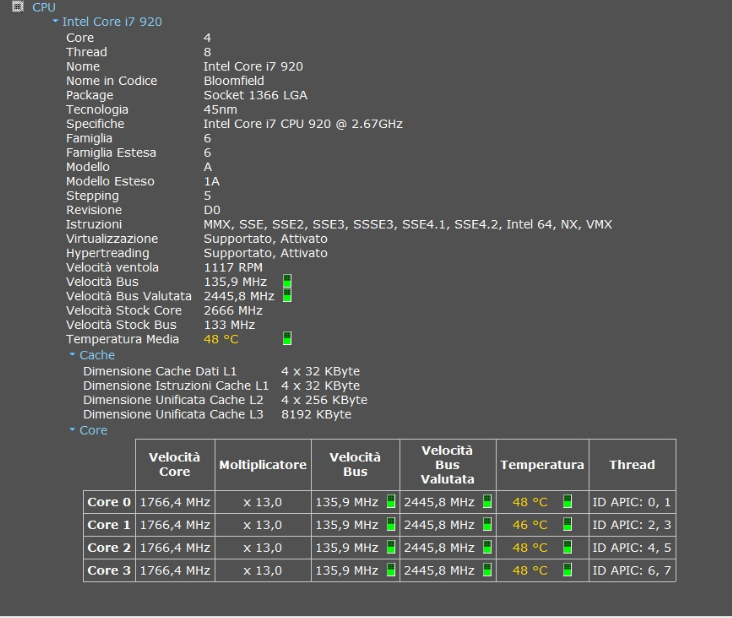The height and width of the screenshot is (618, 732).
Task: Click Core 1 bus speed graph icon
Action: (x=391, y=525)
